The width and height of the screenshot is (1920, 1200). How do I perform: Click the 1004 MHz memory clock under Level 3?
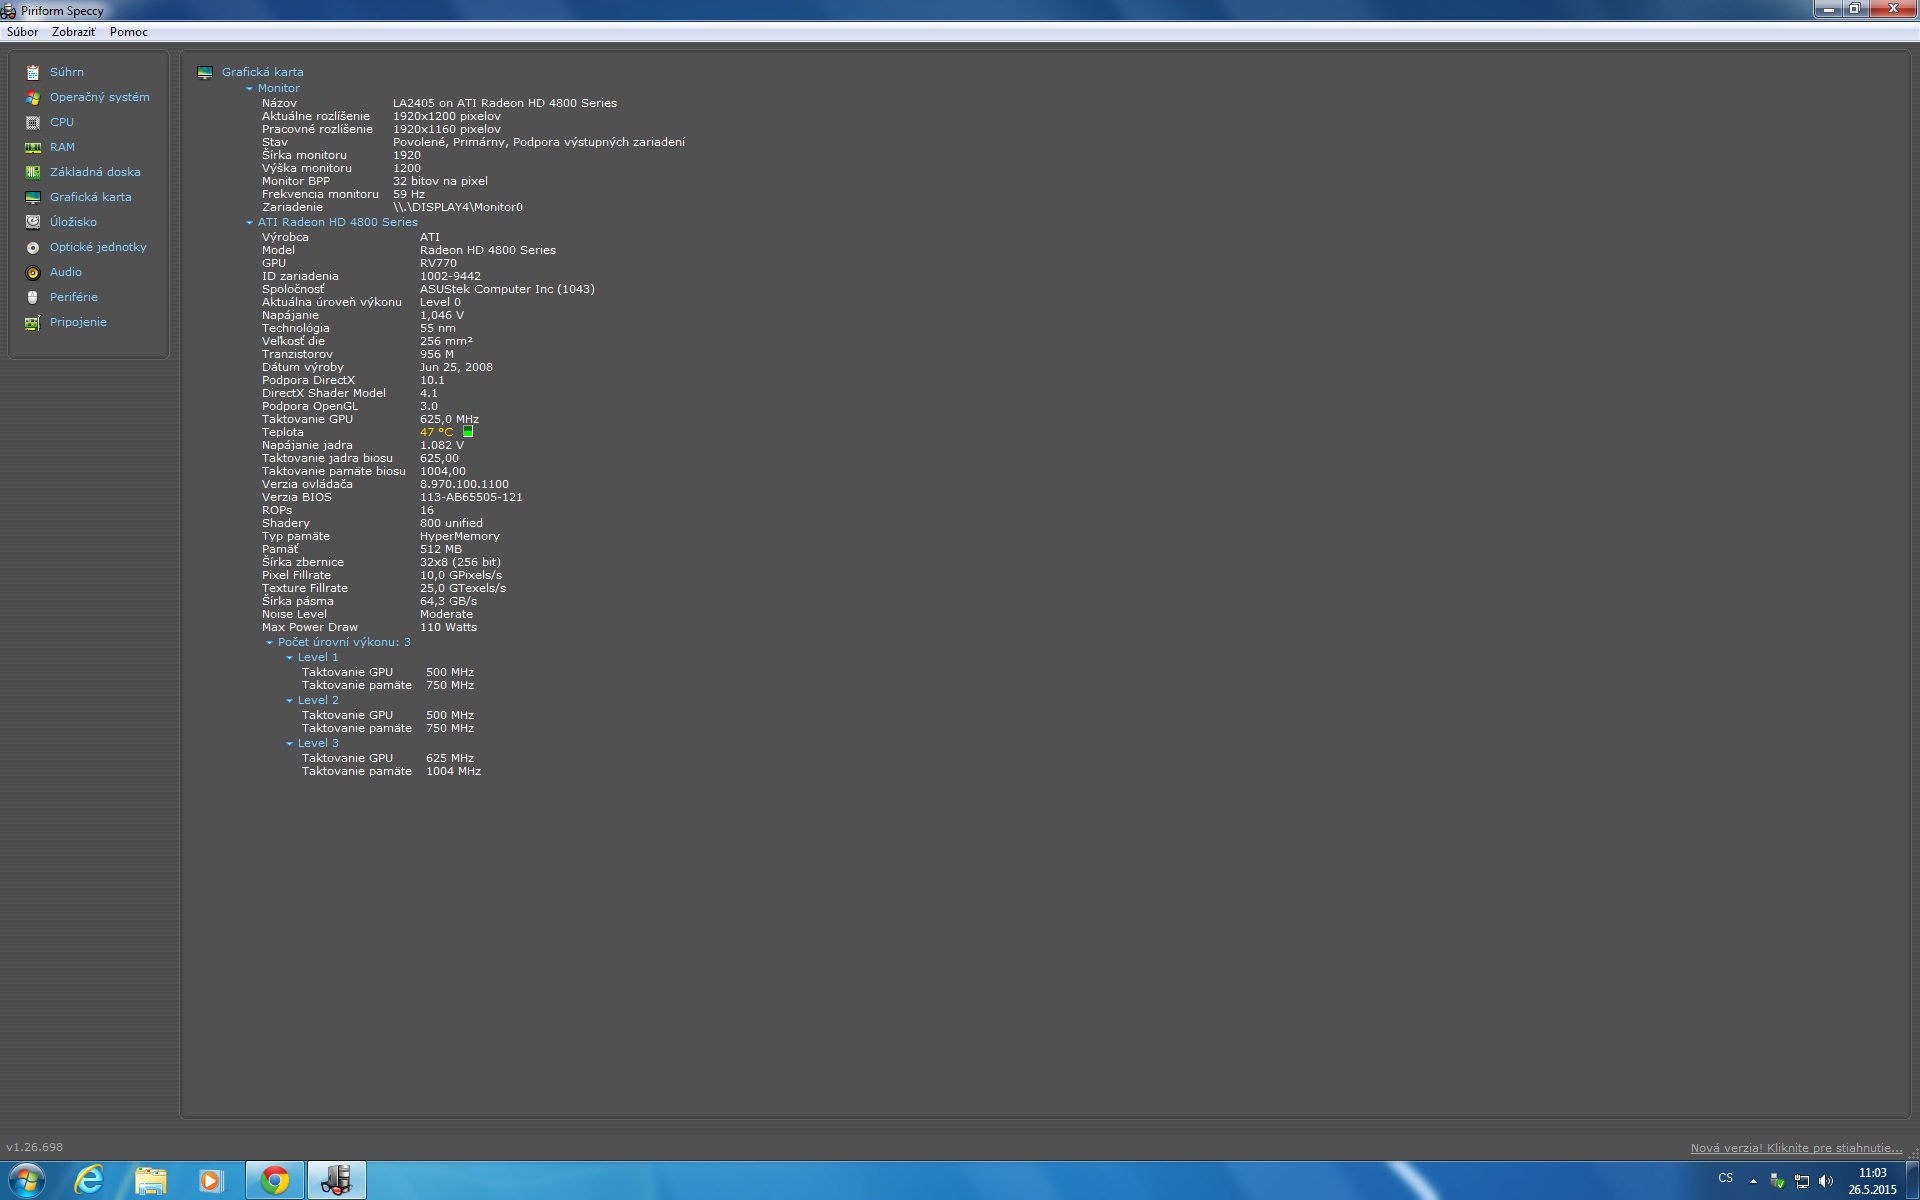click(x=453, y=771)
